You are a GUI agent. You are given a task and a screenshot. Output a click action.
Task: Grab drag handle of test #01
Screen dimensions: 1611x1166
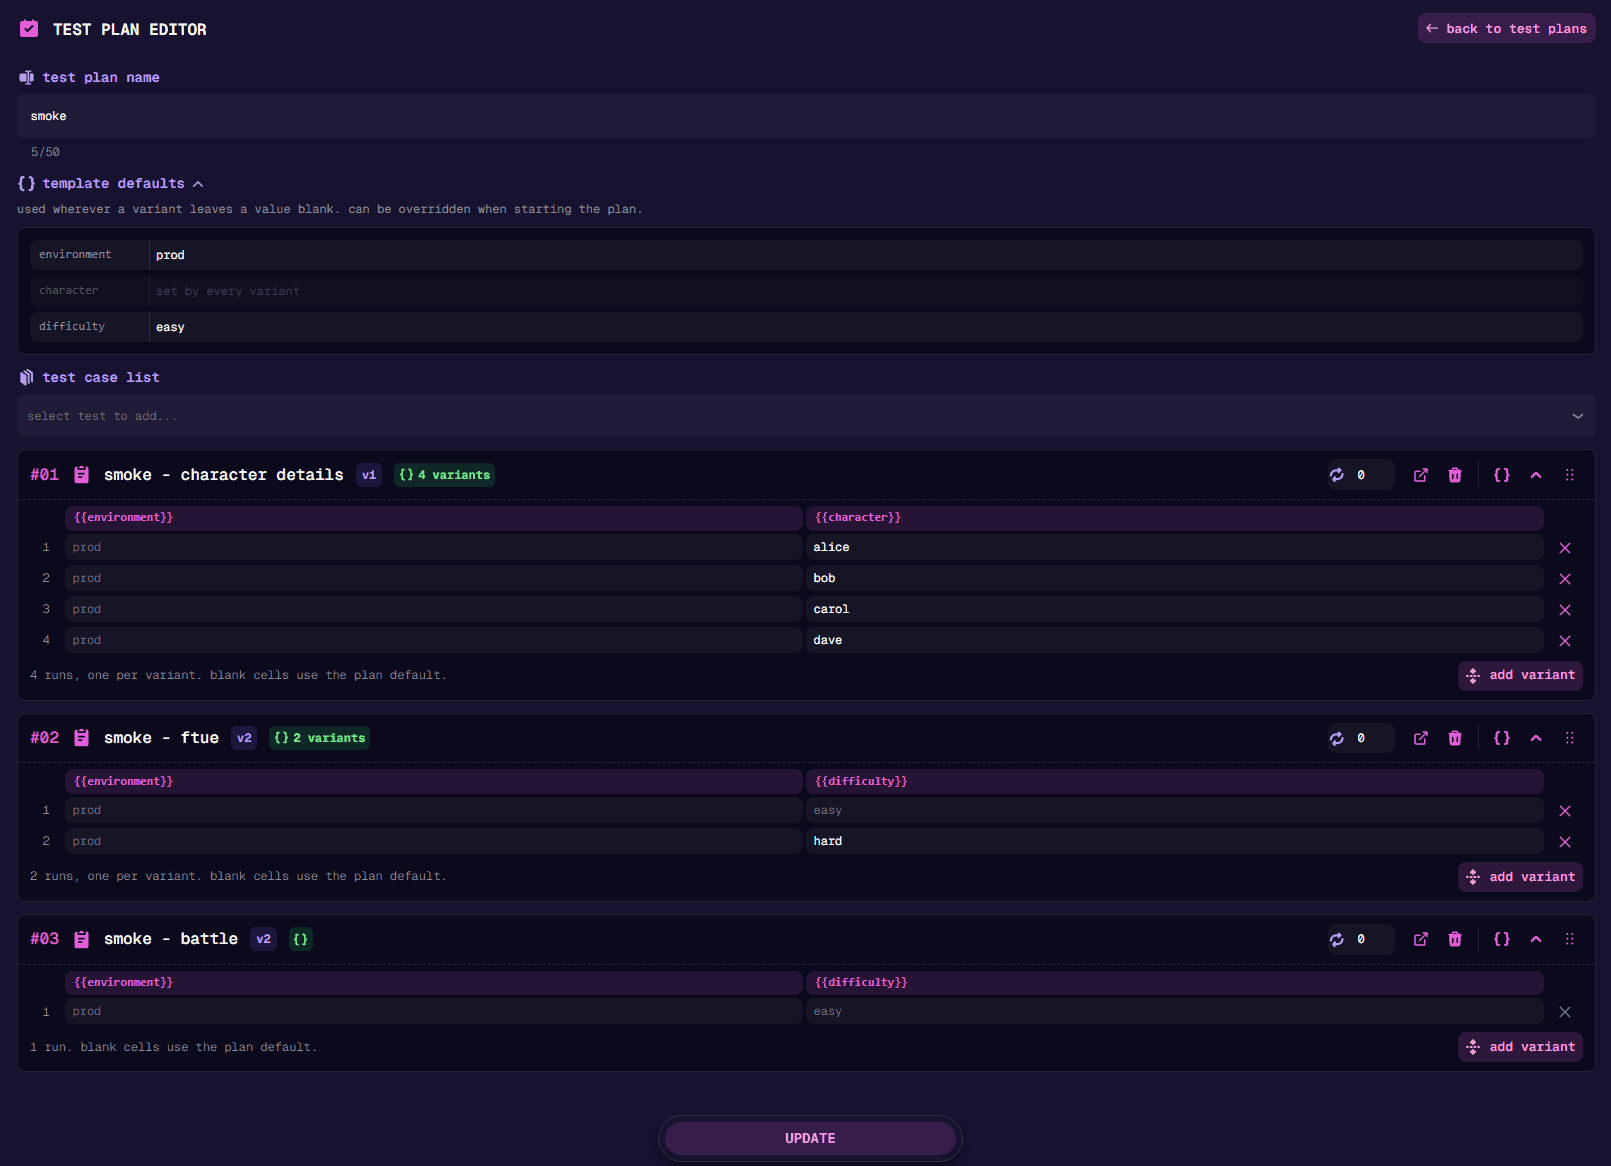tap(1570, 475)
